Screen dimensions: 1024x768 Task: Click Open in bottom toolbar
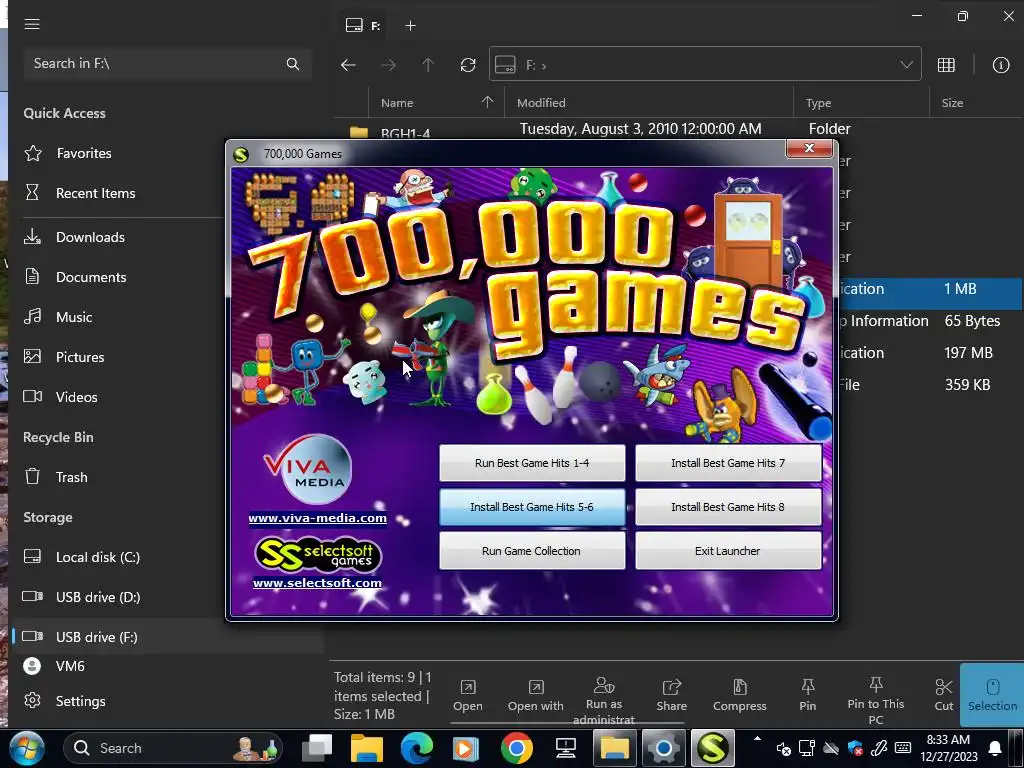468,696
